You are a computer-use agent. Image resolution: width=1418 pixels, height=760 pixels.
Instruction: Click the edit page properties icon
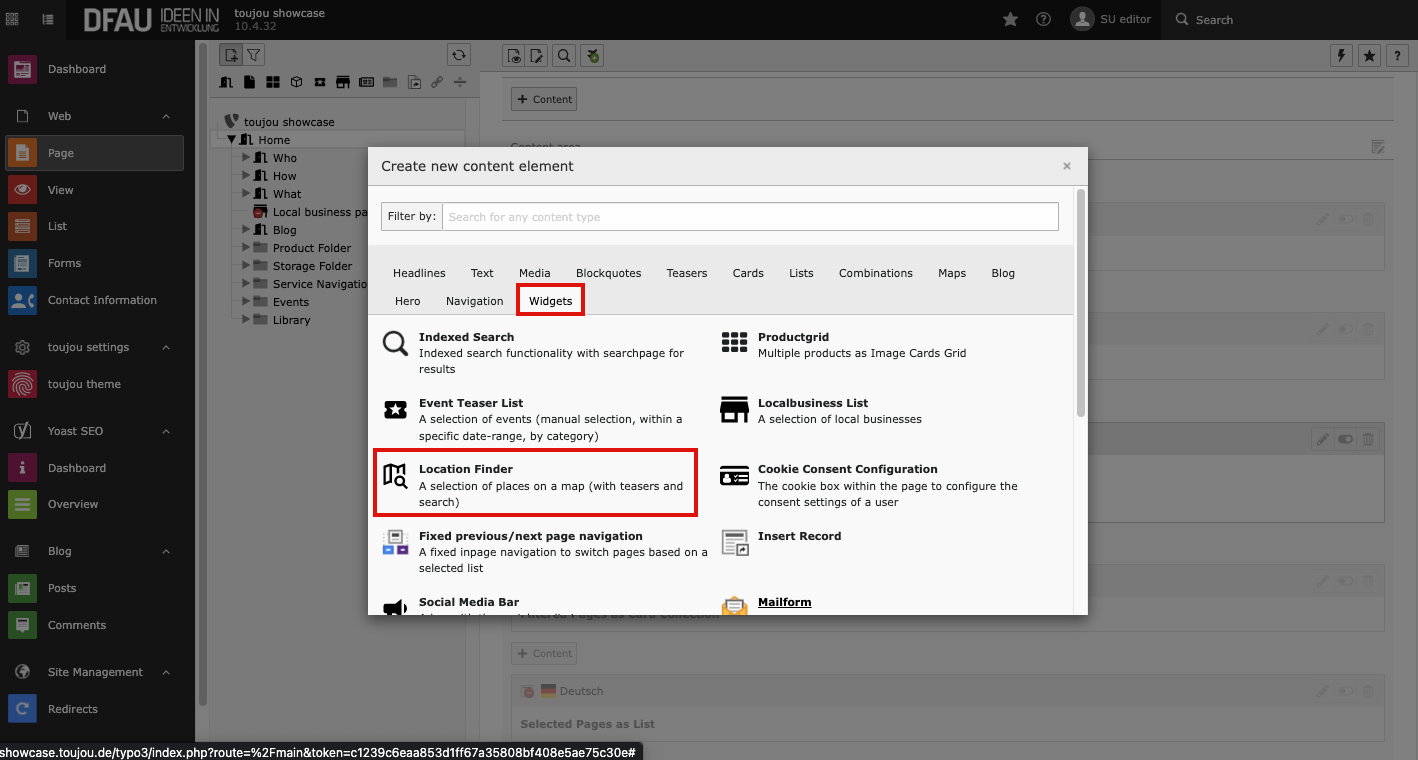coord(538,56)
